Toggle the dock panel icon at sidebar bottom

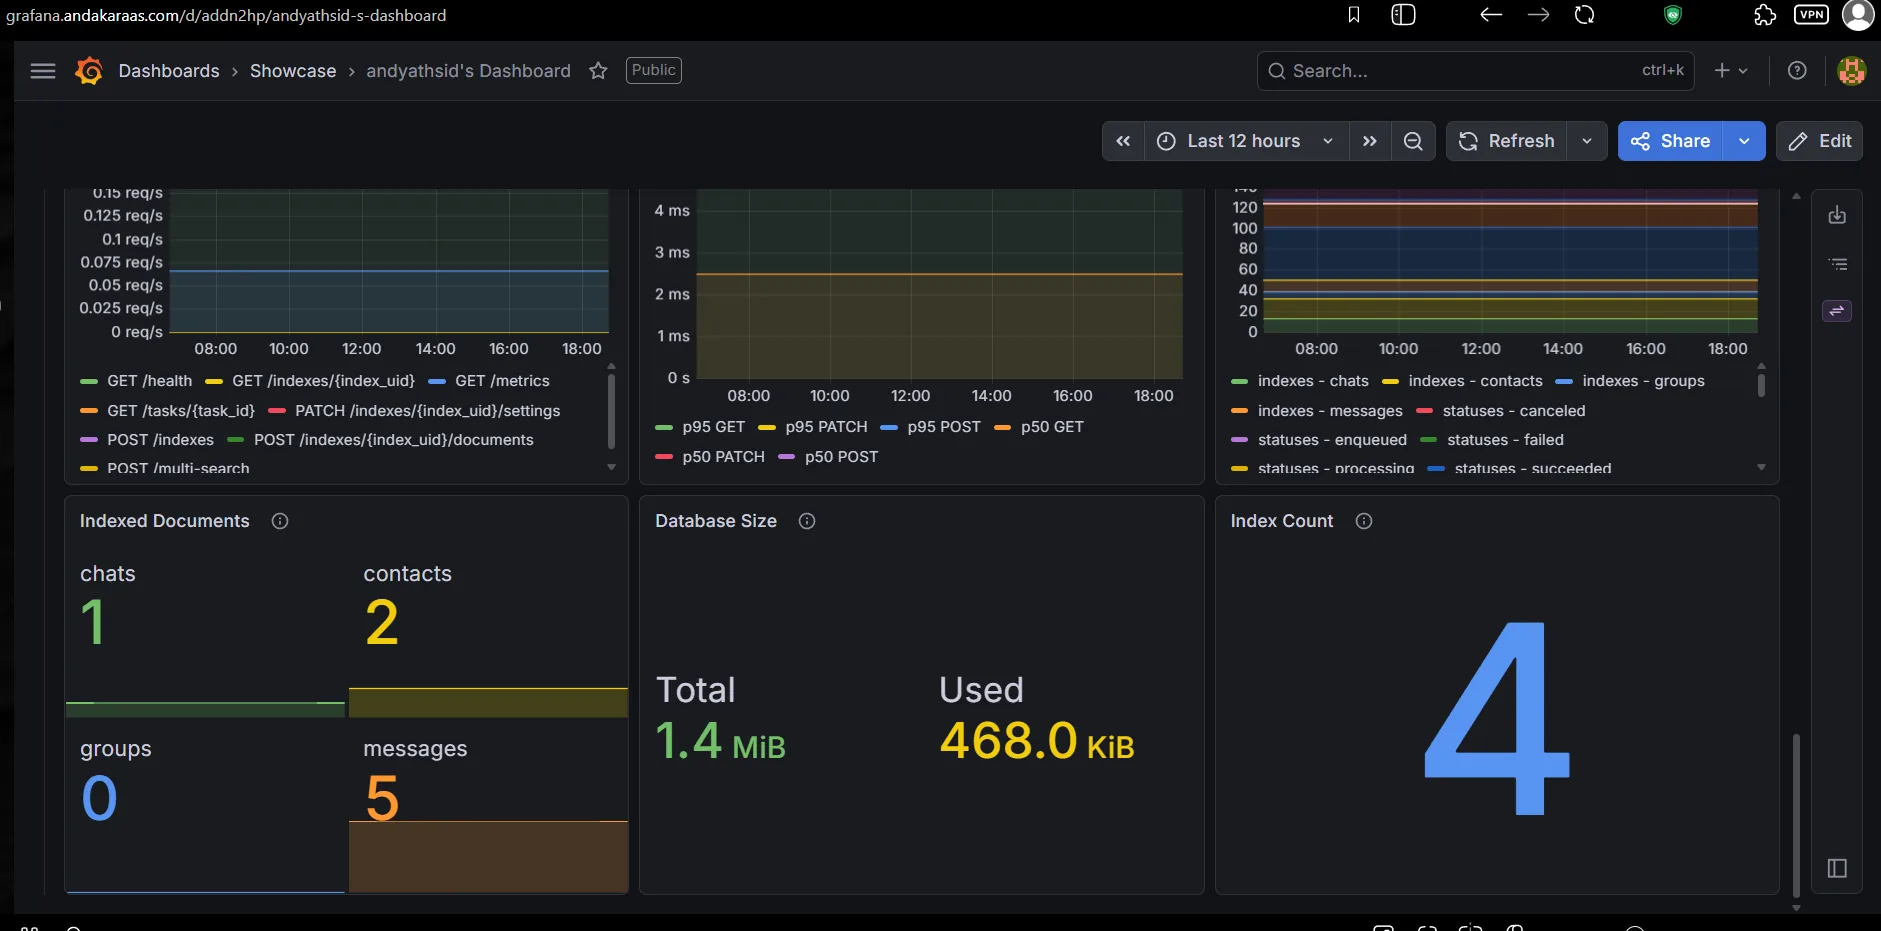(x=1837, y=868)
